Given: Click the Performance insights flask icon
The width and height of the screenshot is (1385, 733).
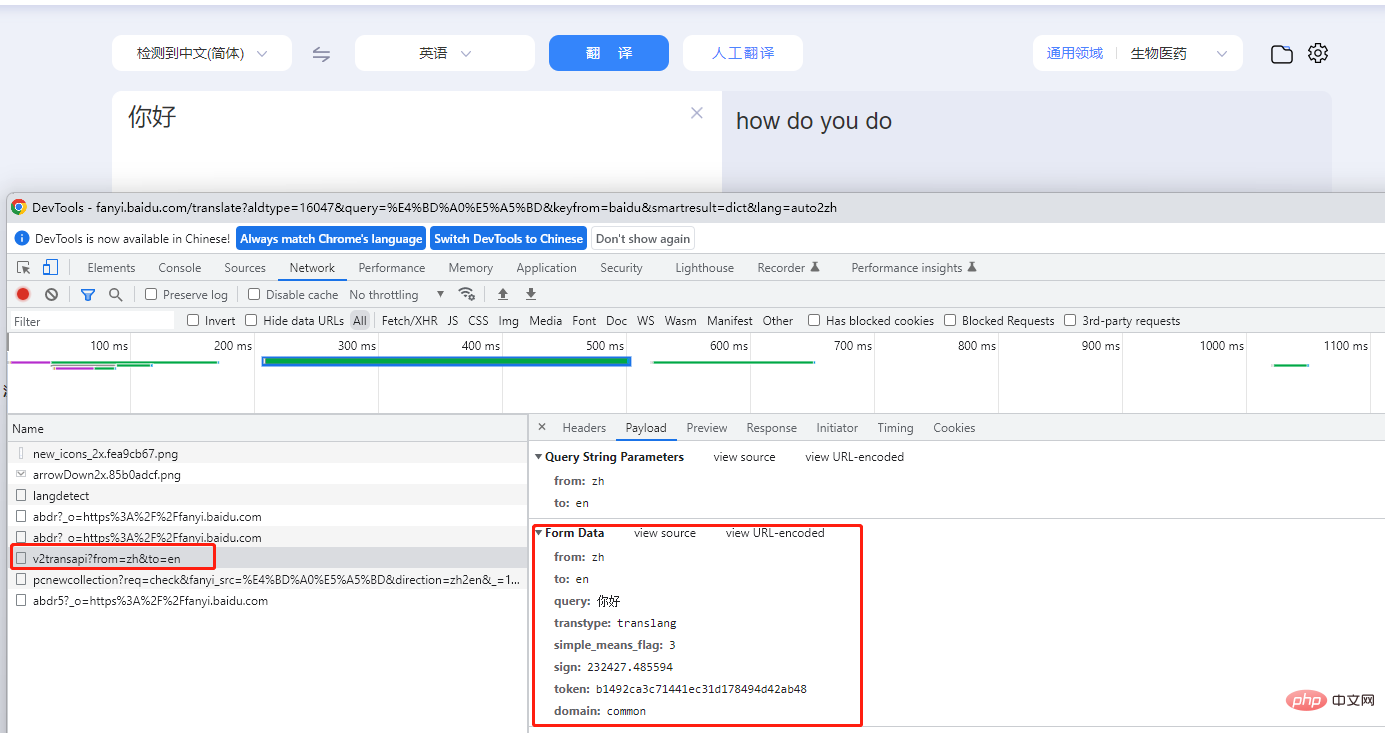Looking at the screenshot, I should pos(972,267).
